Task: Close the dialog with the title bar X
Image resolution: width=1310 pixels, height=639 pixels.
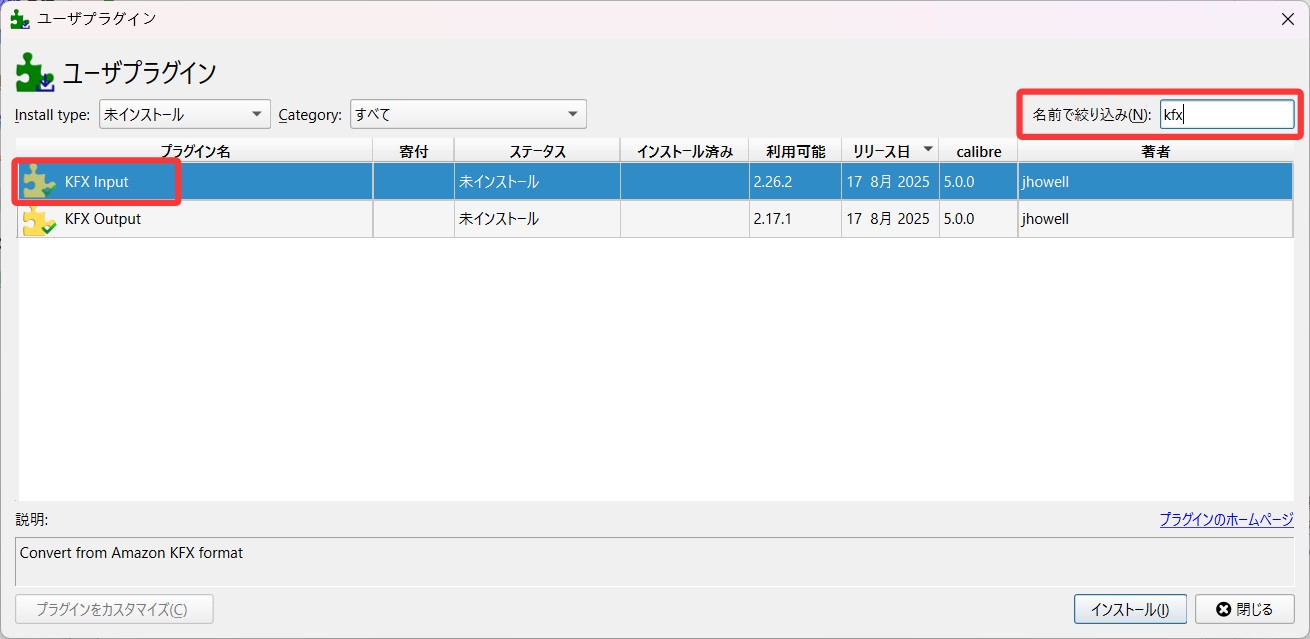Action: (x=1287, y=19)
